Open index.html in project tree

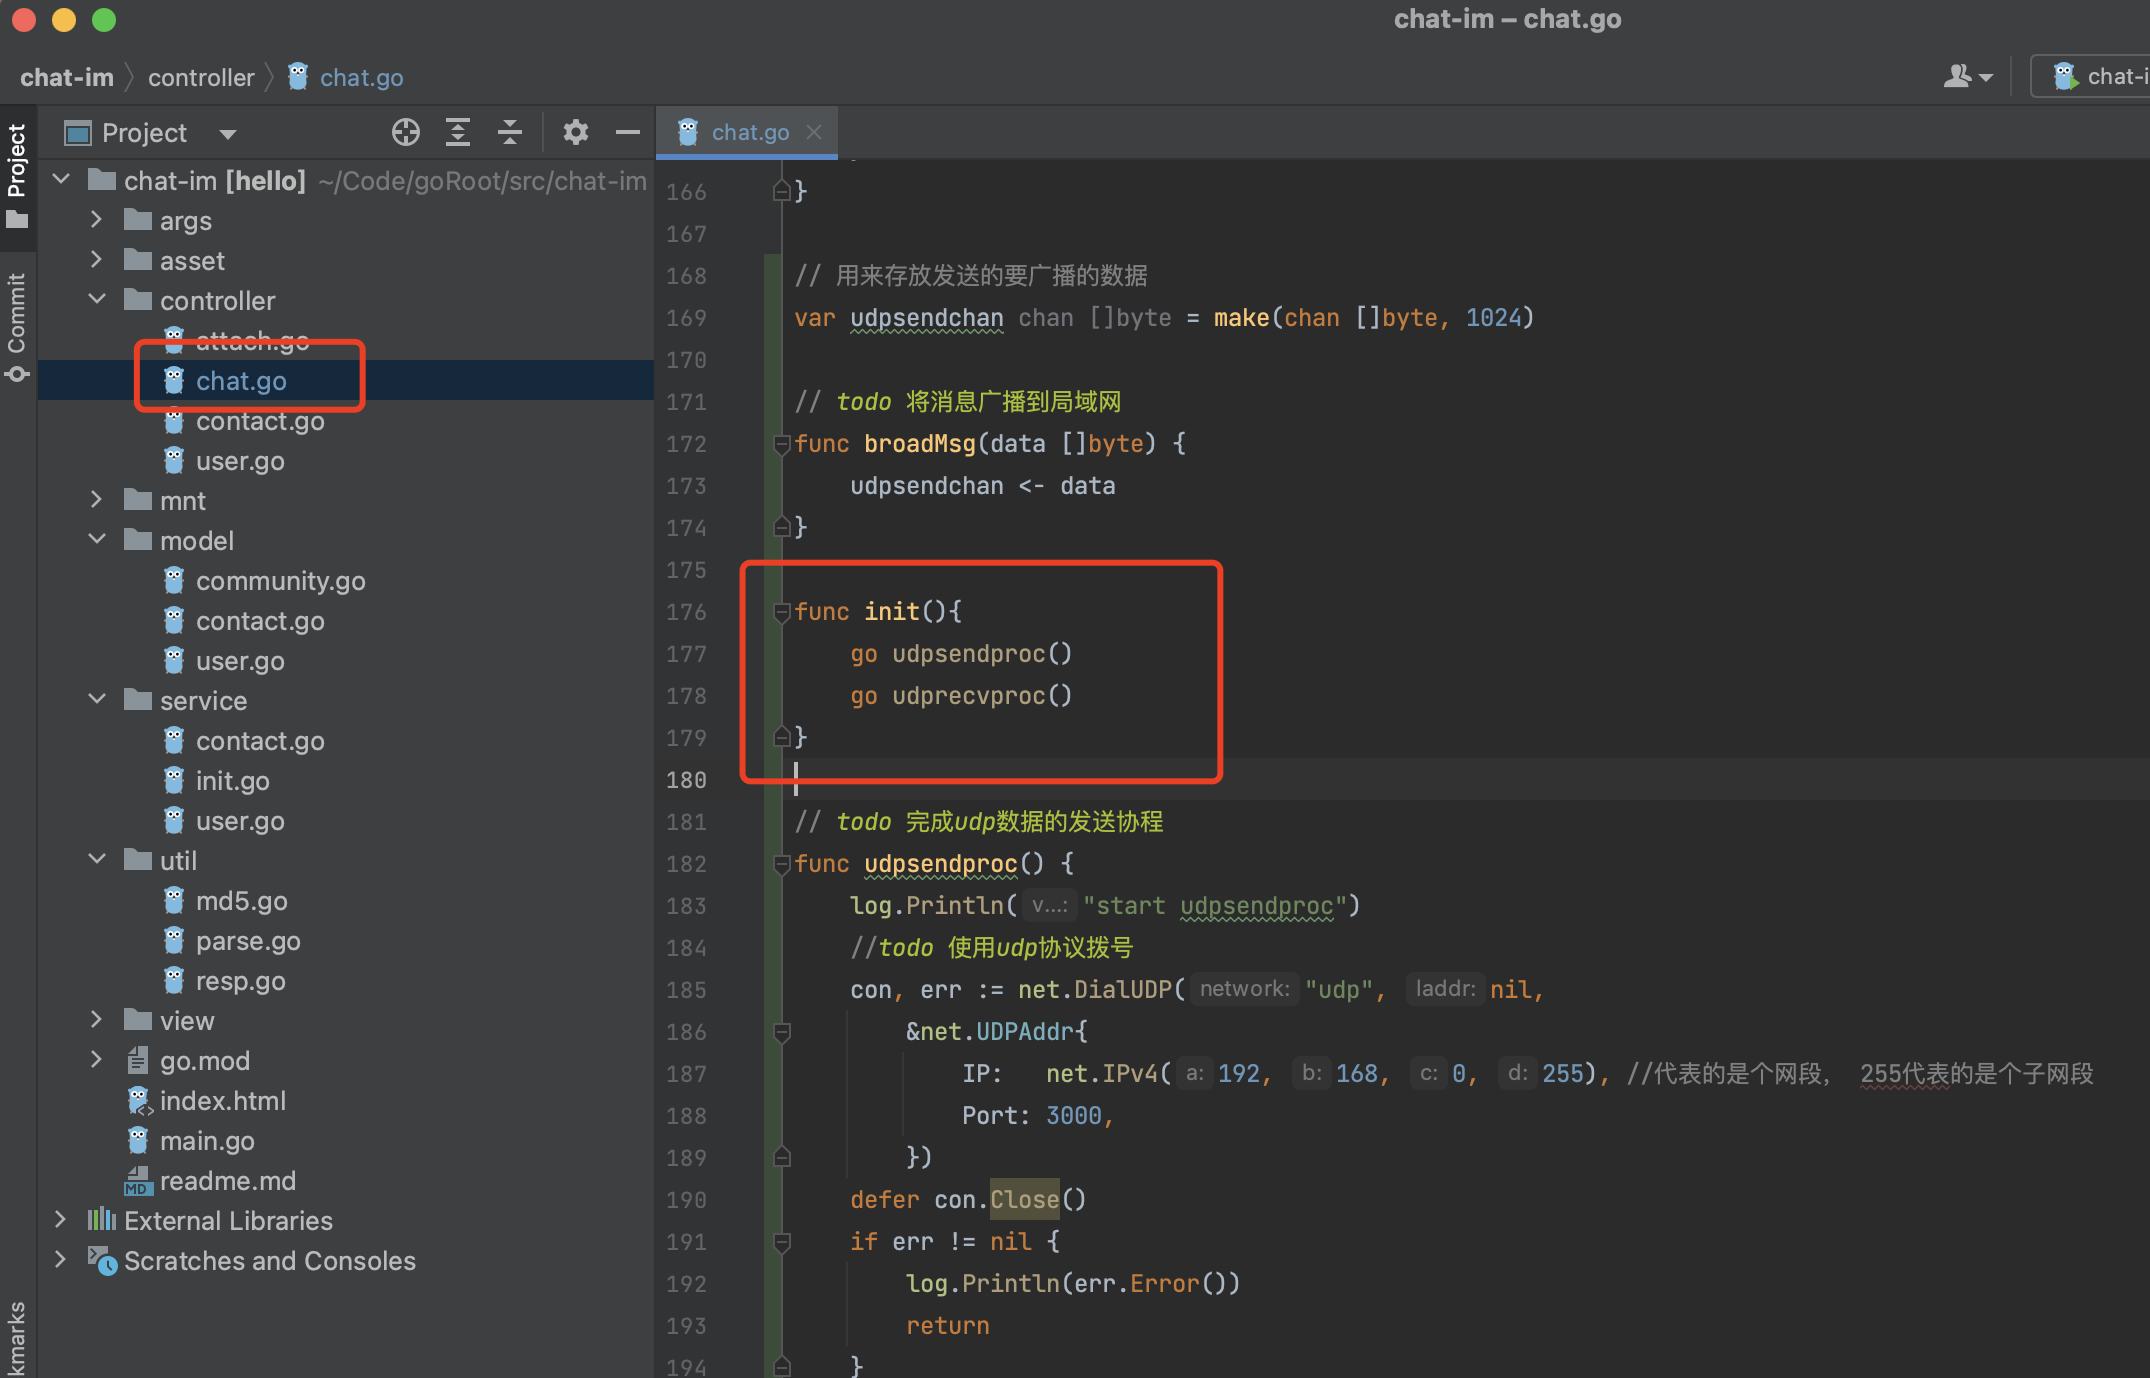pos(222,1101)
